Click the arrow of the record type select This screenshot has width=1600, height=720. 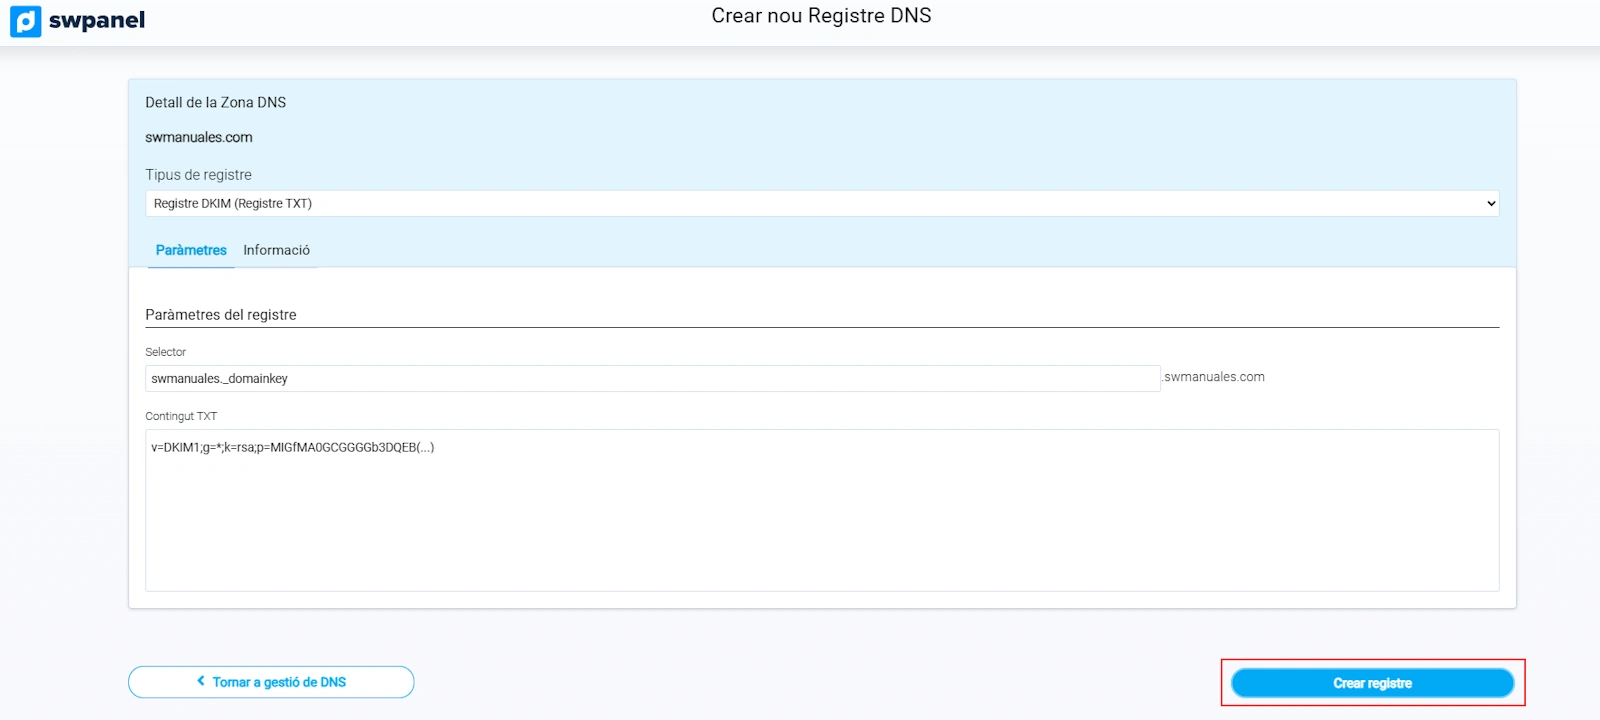pos(1490,203)
